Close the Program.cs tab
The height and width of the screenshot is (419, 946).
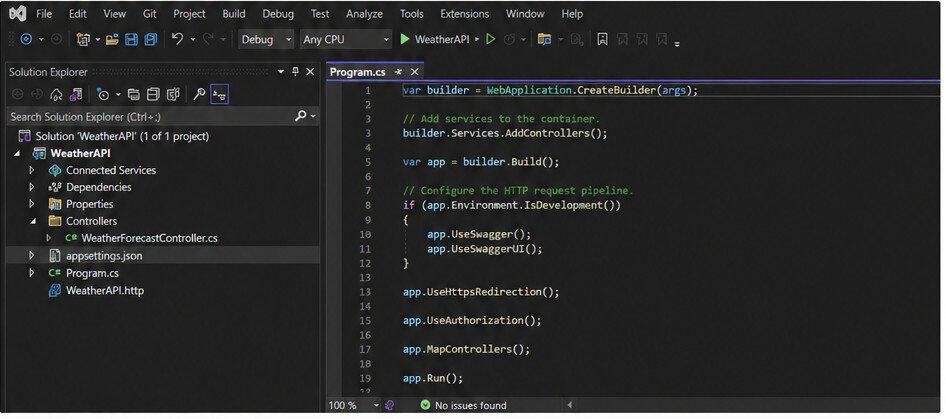click(x=414, y=72)
